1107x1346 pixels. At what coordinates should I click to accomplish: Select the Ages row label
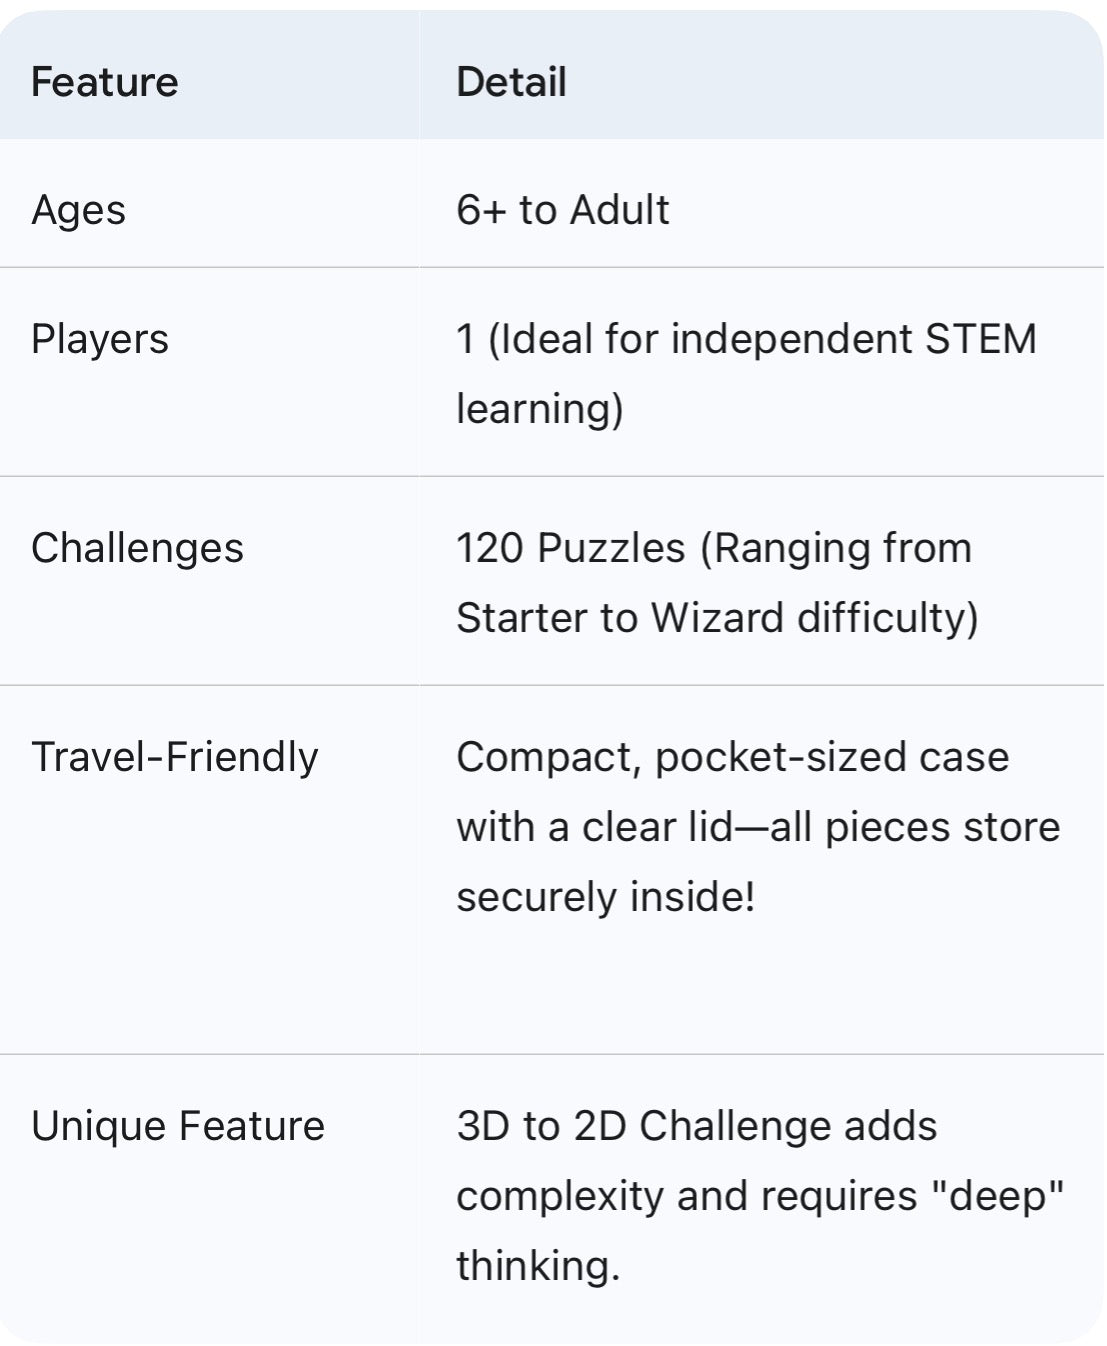tap(78, 210)
